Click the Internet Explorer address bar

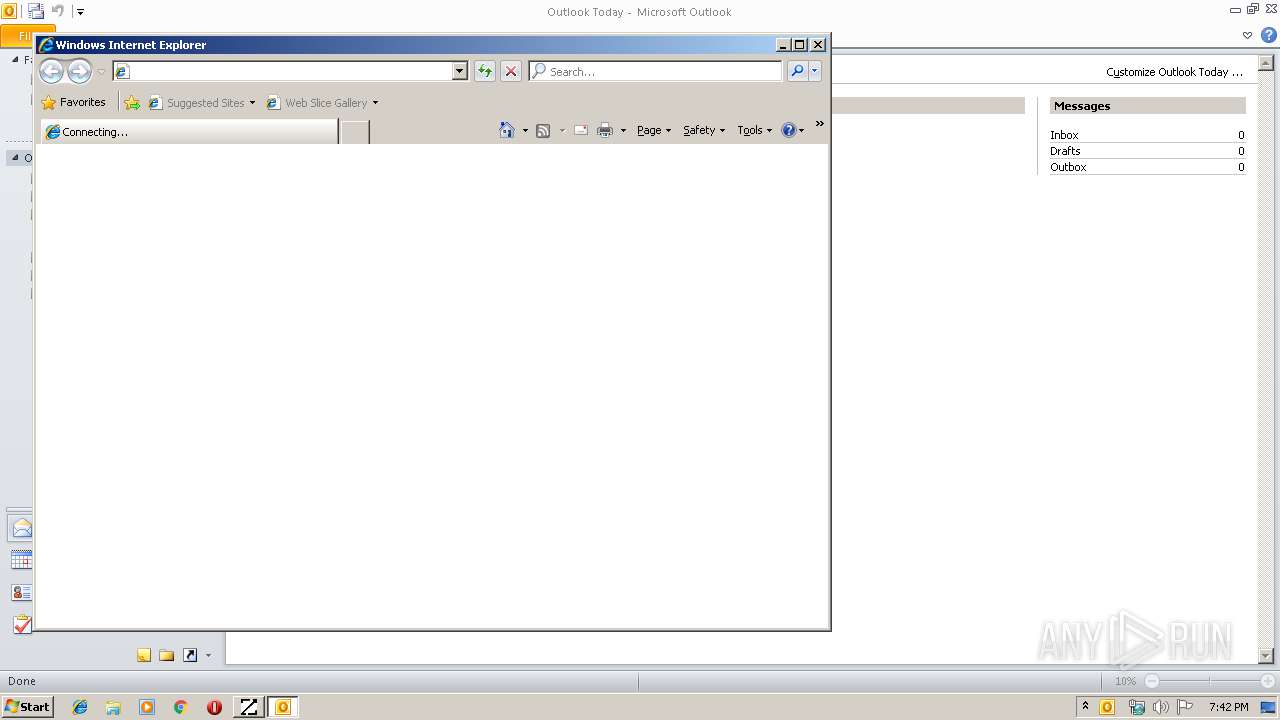point(290,71)
